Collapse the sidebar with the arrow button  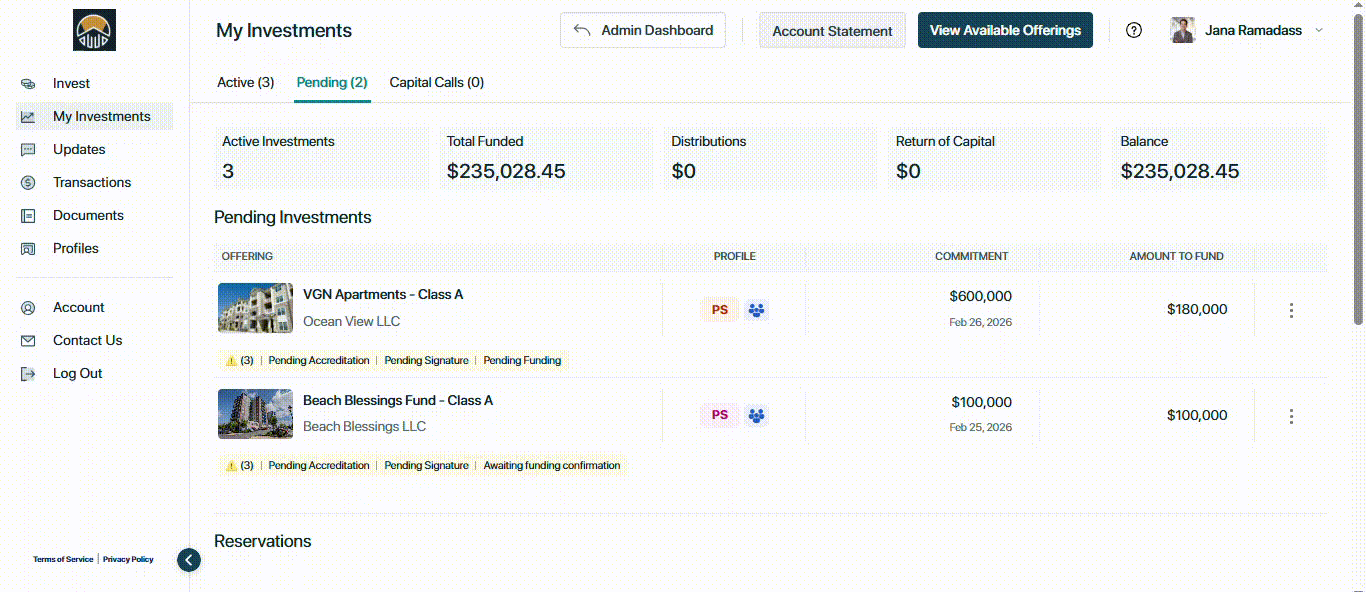pos(189,560)
